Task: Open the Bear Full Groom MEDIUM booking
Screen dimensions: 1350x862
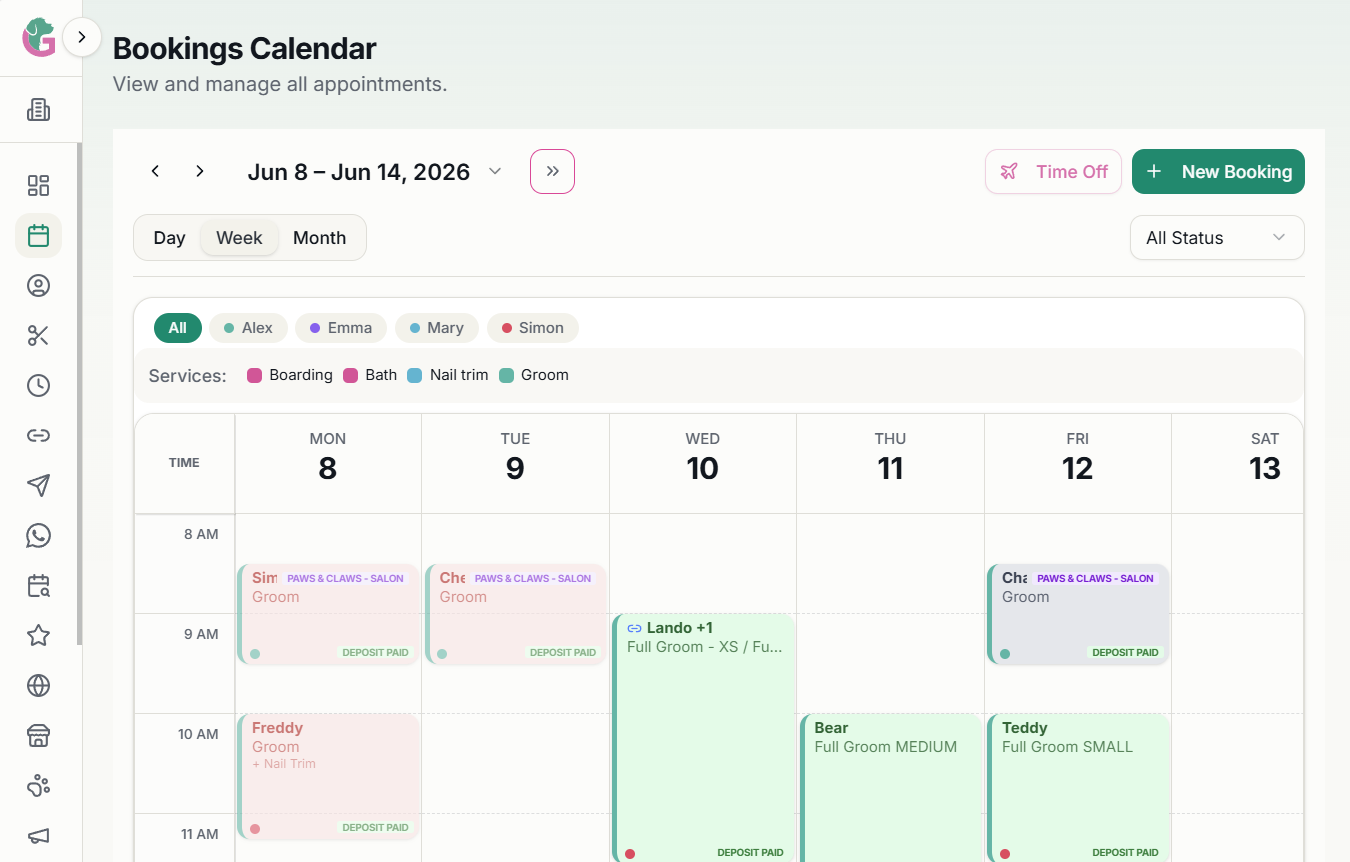Action: pos(890,788)
